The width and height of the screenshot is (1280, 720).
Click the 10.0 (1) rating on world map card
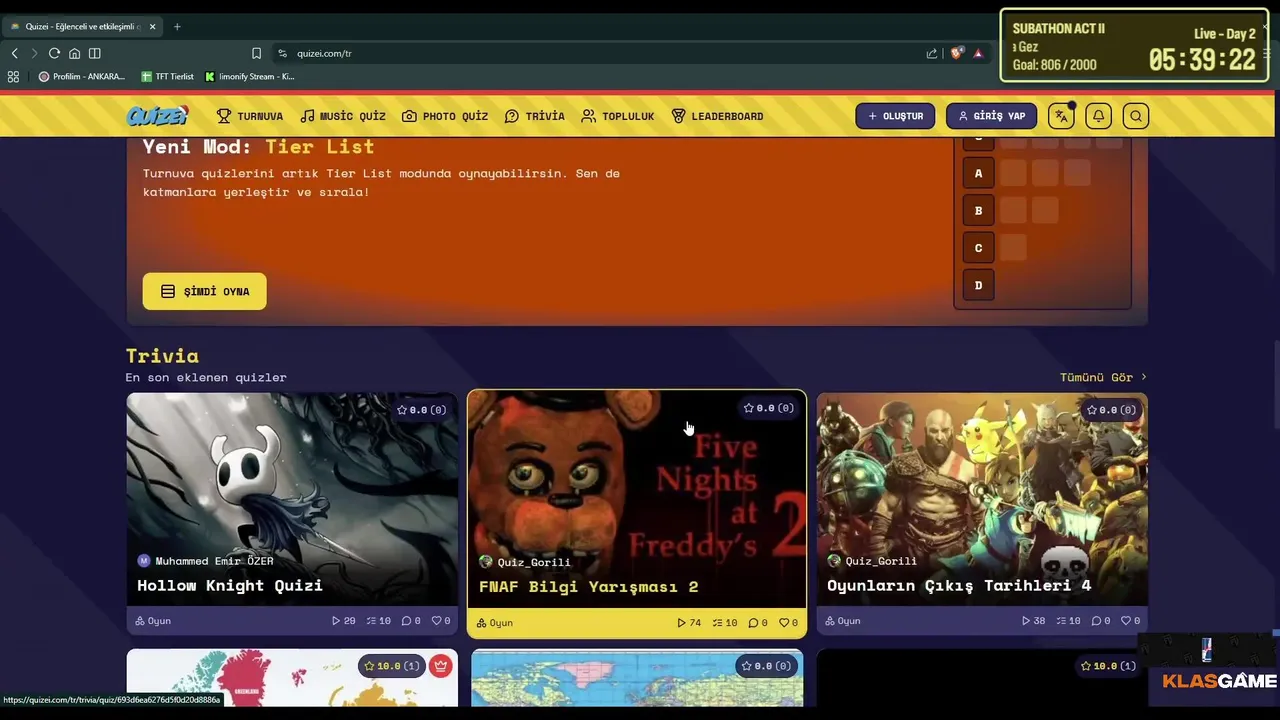[393, 666]
